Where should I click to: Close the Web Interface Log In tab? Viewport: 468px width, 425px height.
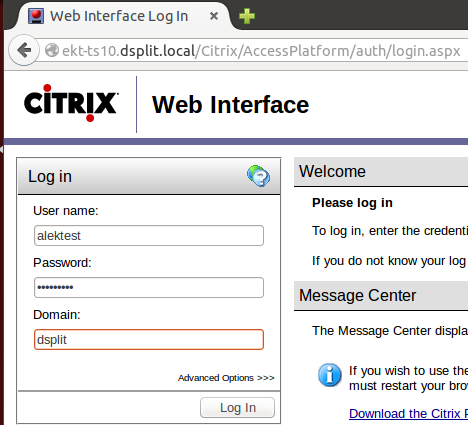(214, 16)
